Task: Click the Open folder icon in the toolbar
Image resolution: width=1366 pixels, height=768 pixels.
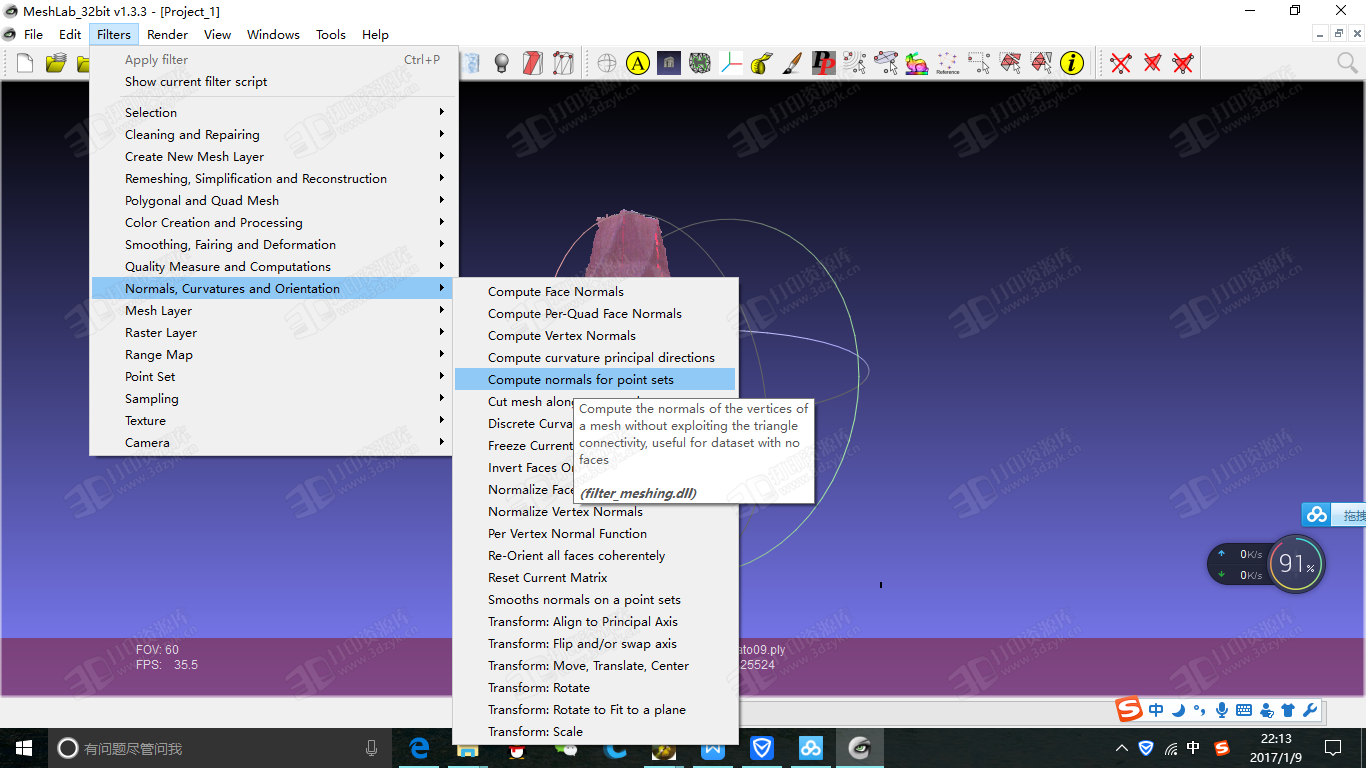Action: click(x=56, y=64)
